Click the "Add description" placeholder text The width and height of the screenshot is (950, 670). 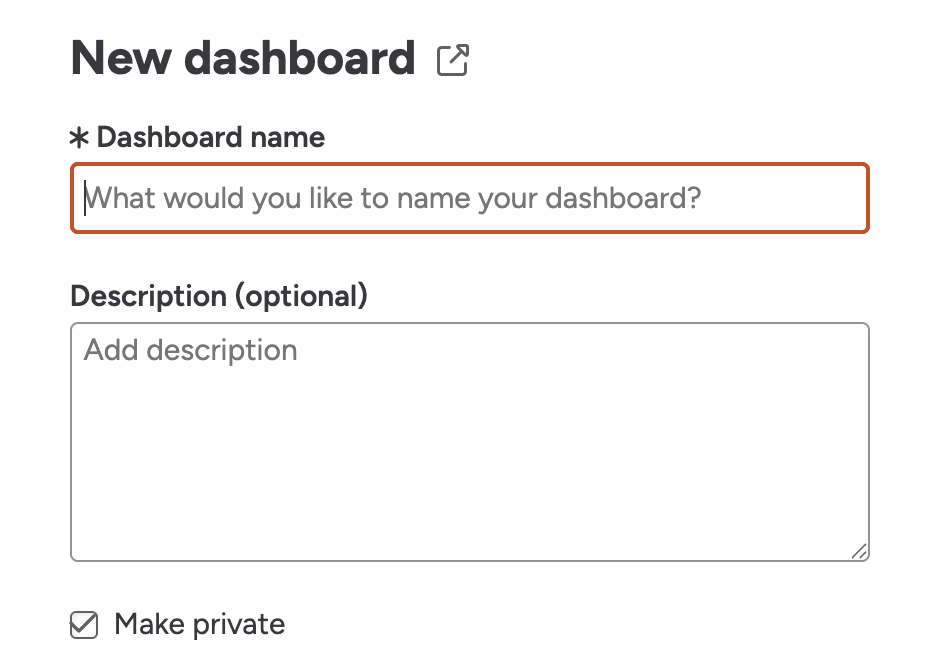tap(191, 350)
